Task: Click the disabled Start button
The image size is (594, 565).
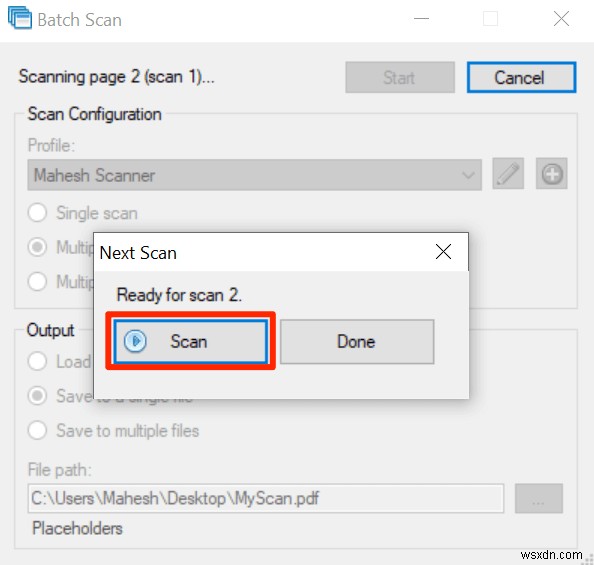Action: pyautogui.click(x=400, y=77)
